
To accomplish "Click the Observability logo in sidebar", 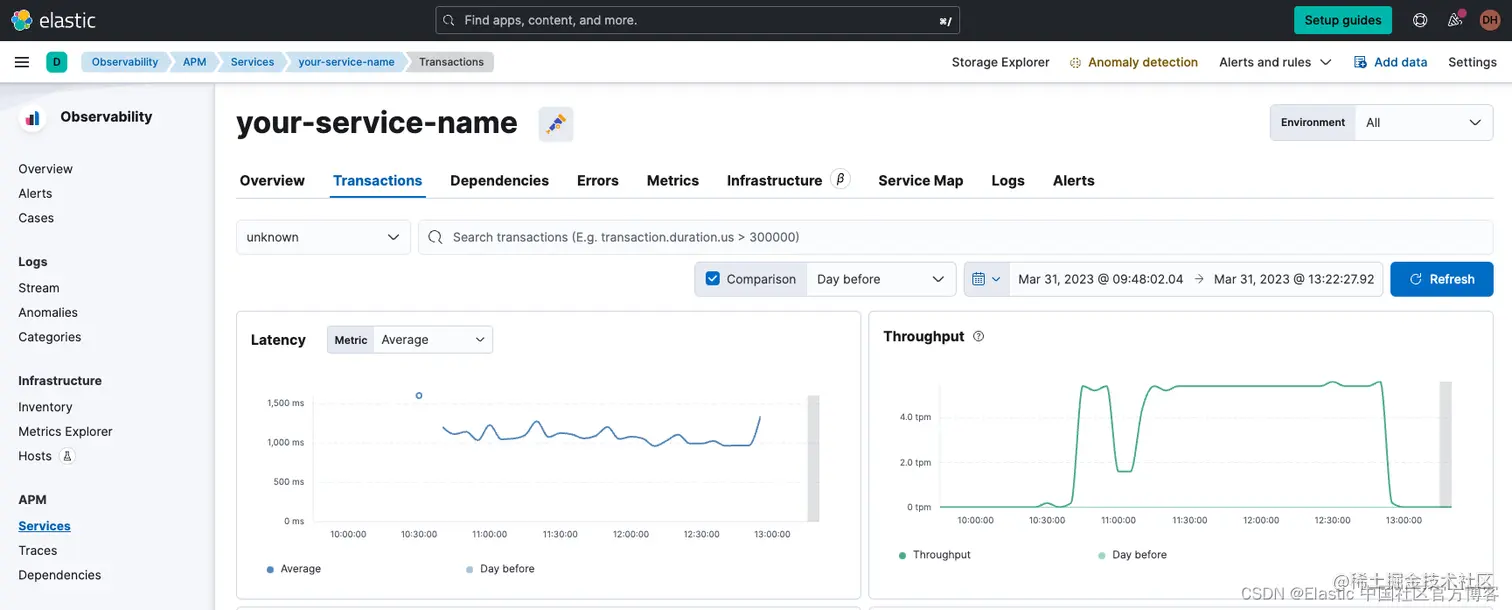I will pyautogui.click(x=33, y=118).
